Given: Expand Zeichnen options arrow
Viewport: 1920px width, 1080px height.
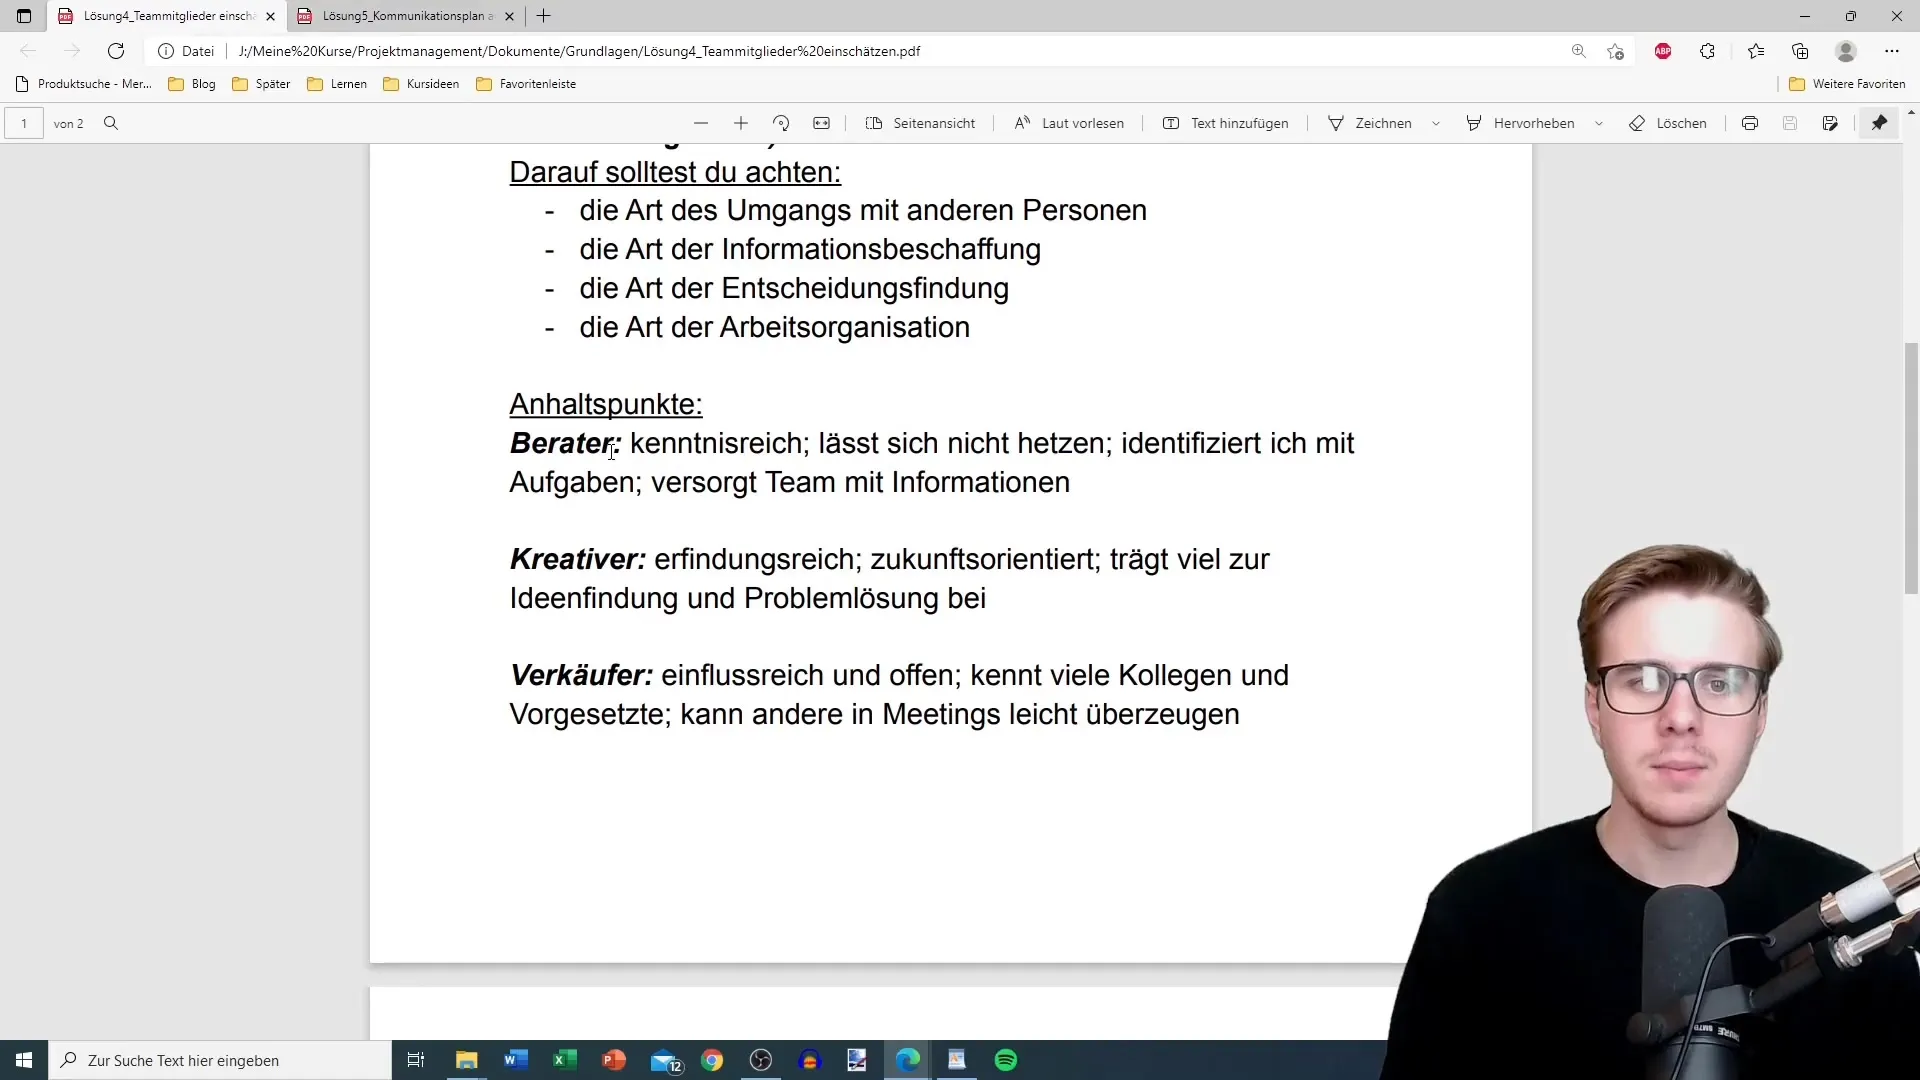Looking at the screenshot, I should (x=1436, y=123).
